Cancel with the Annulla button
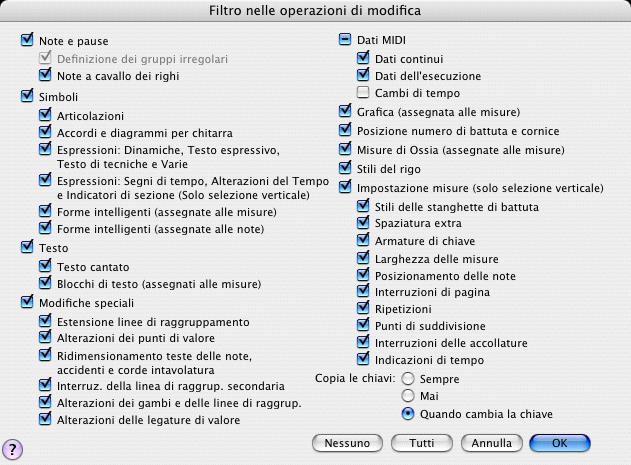 [491, 442]
